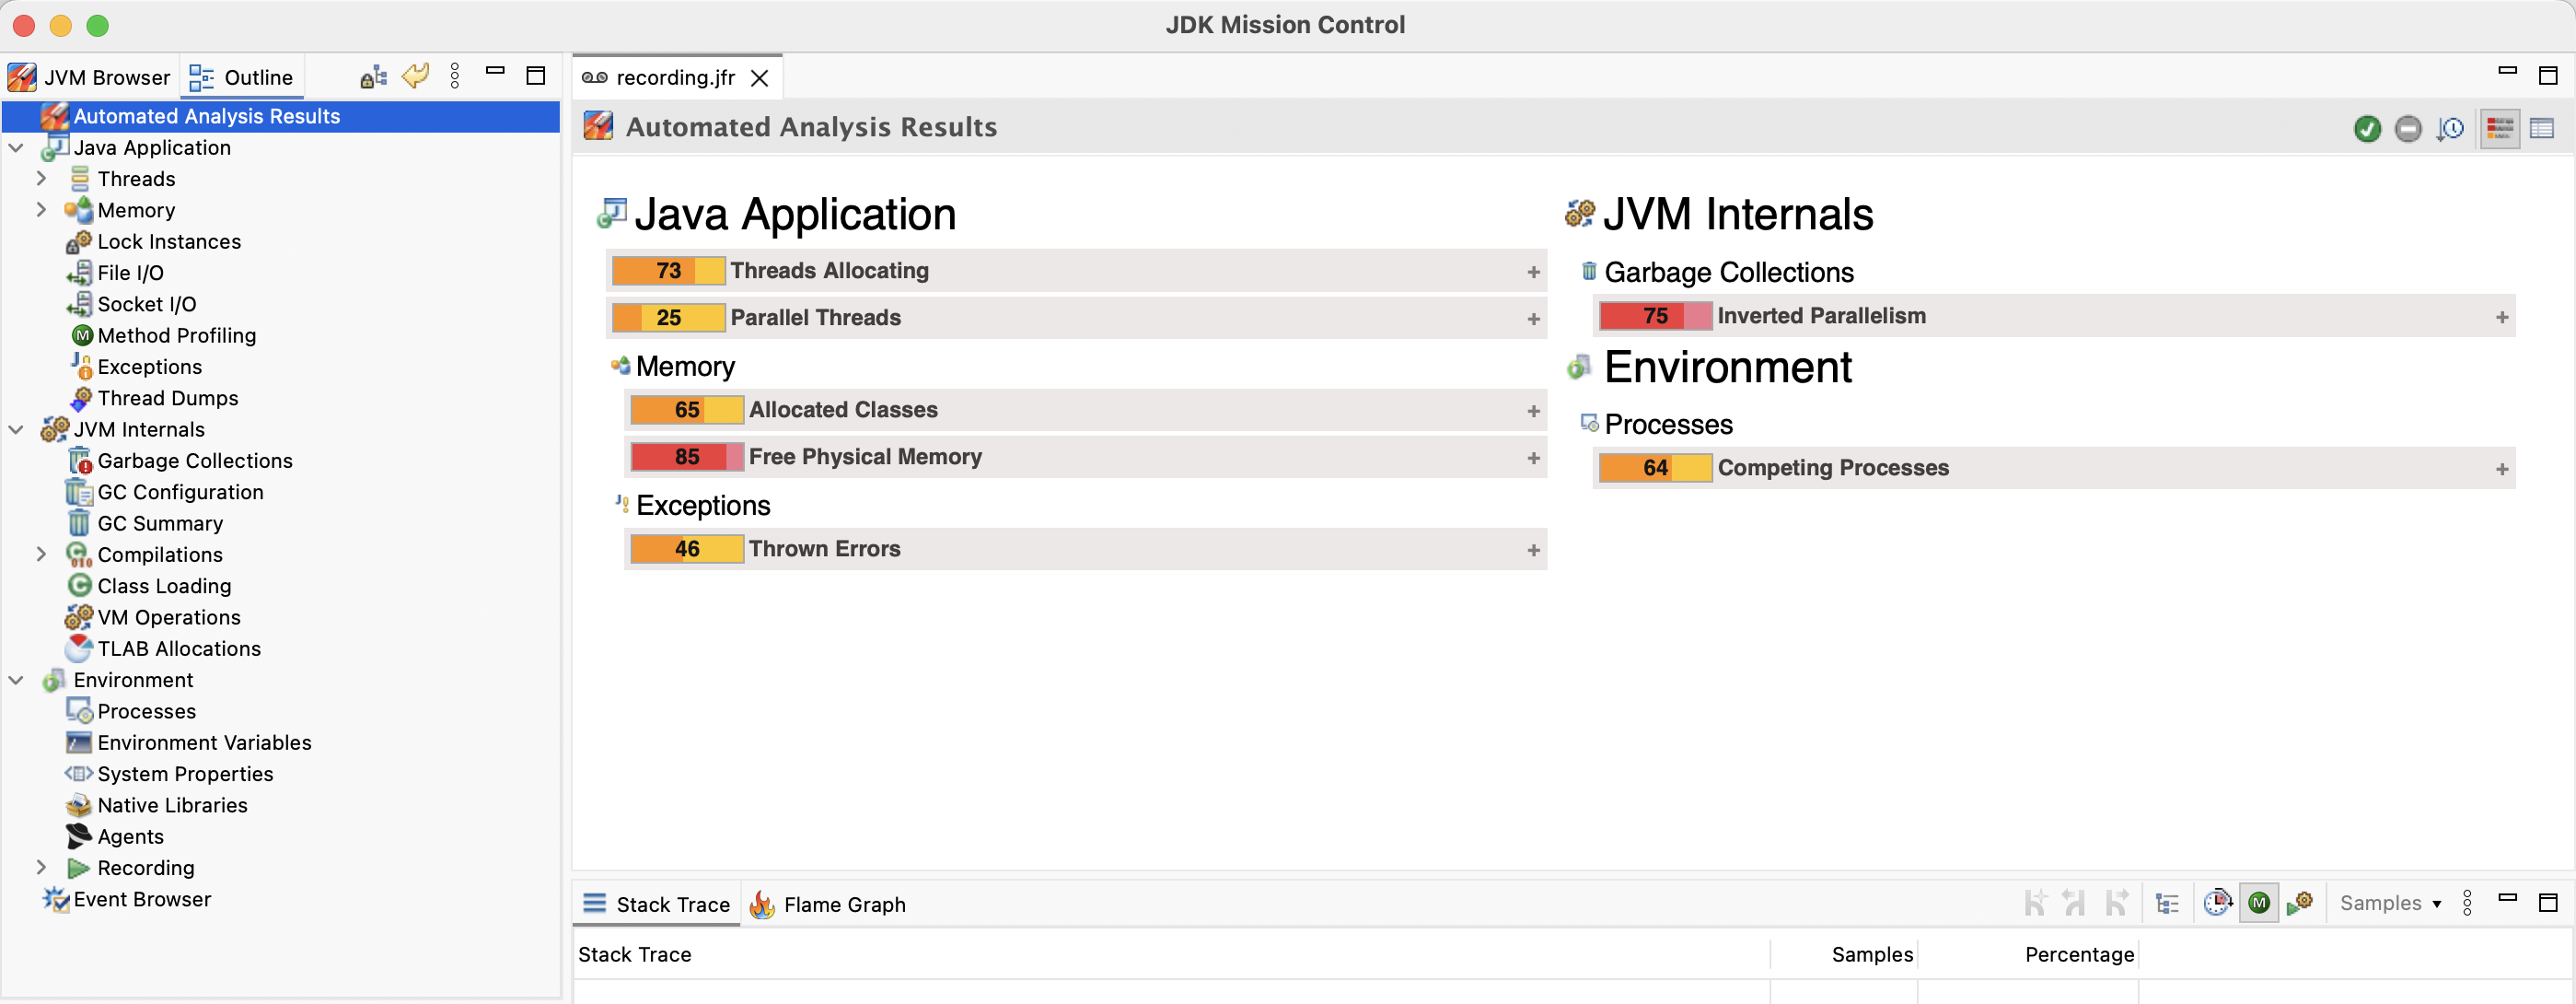Expand the Inverted Parallelism plus button

(x=2501, y=317)
